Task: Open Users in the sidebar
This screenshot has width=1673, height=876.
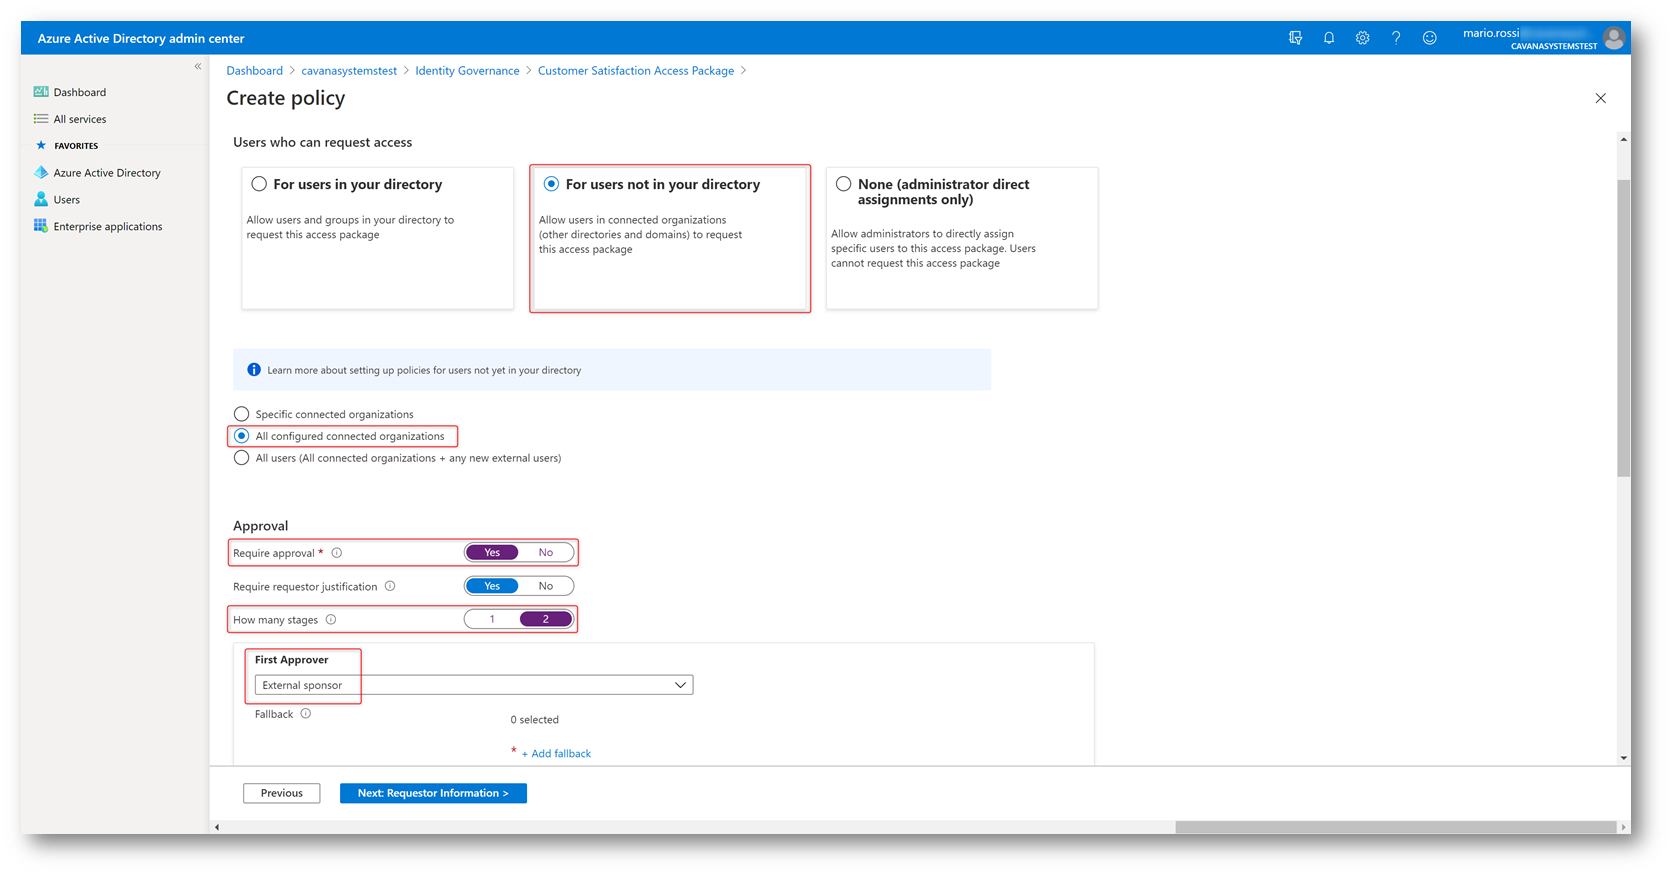Action: pyautogui.click(x=67, y=200)
